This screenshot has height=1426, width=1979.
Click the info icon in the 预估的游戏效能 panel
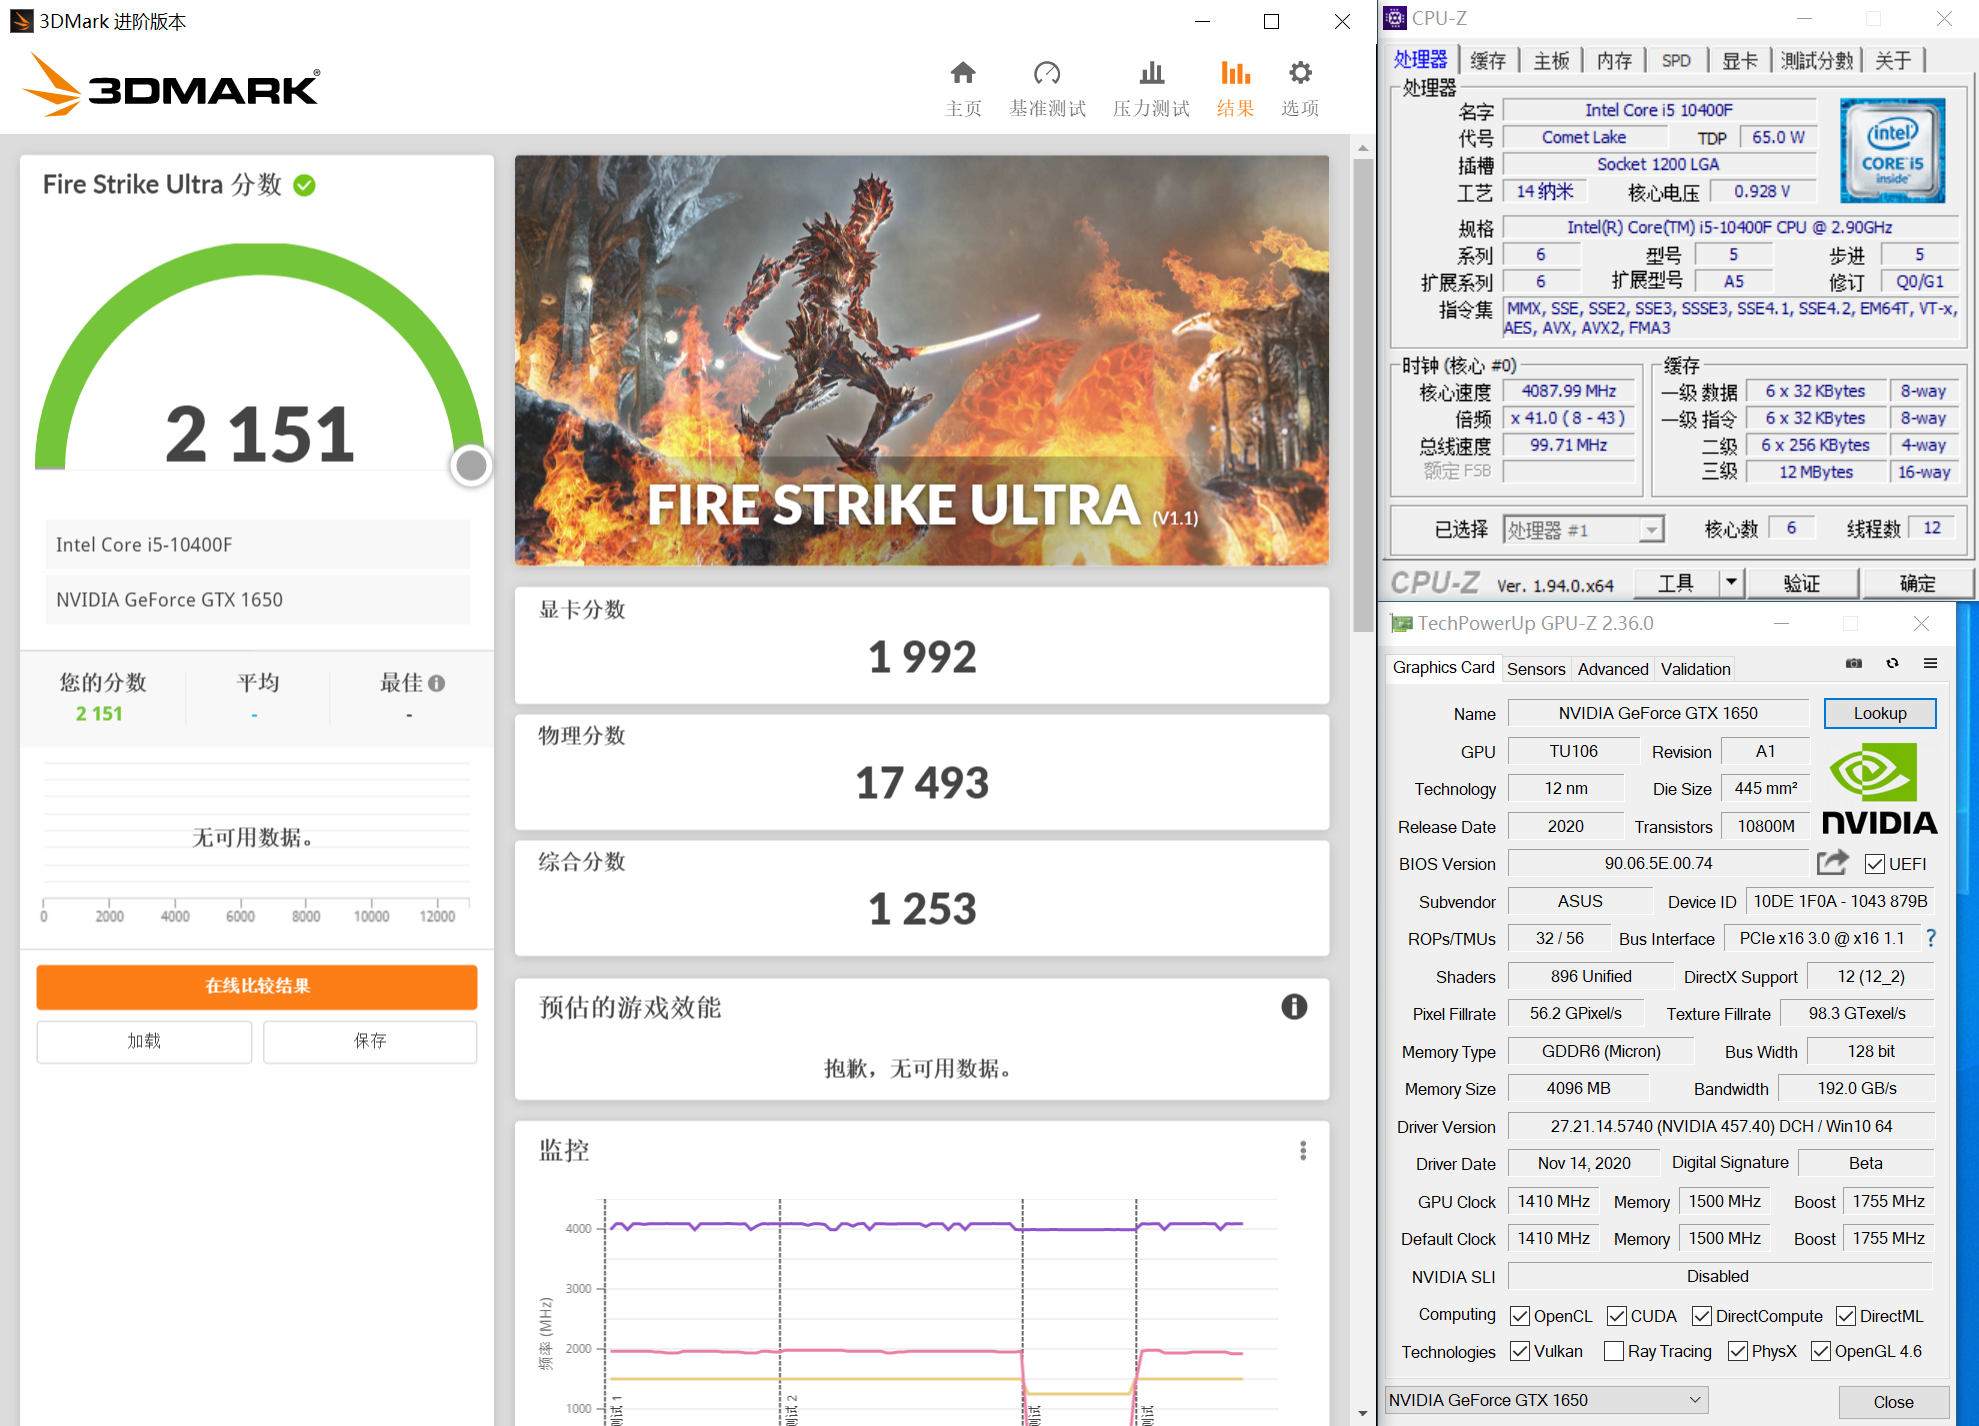(x=1294, y=1007)
